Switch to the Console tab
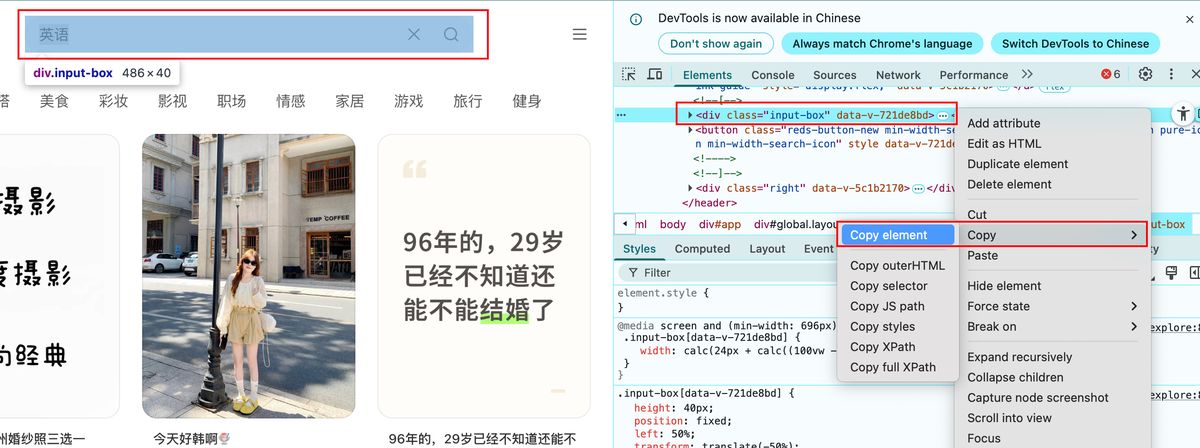Screen dimensions: 1200x448 point(773,75)
